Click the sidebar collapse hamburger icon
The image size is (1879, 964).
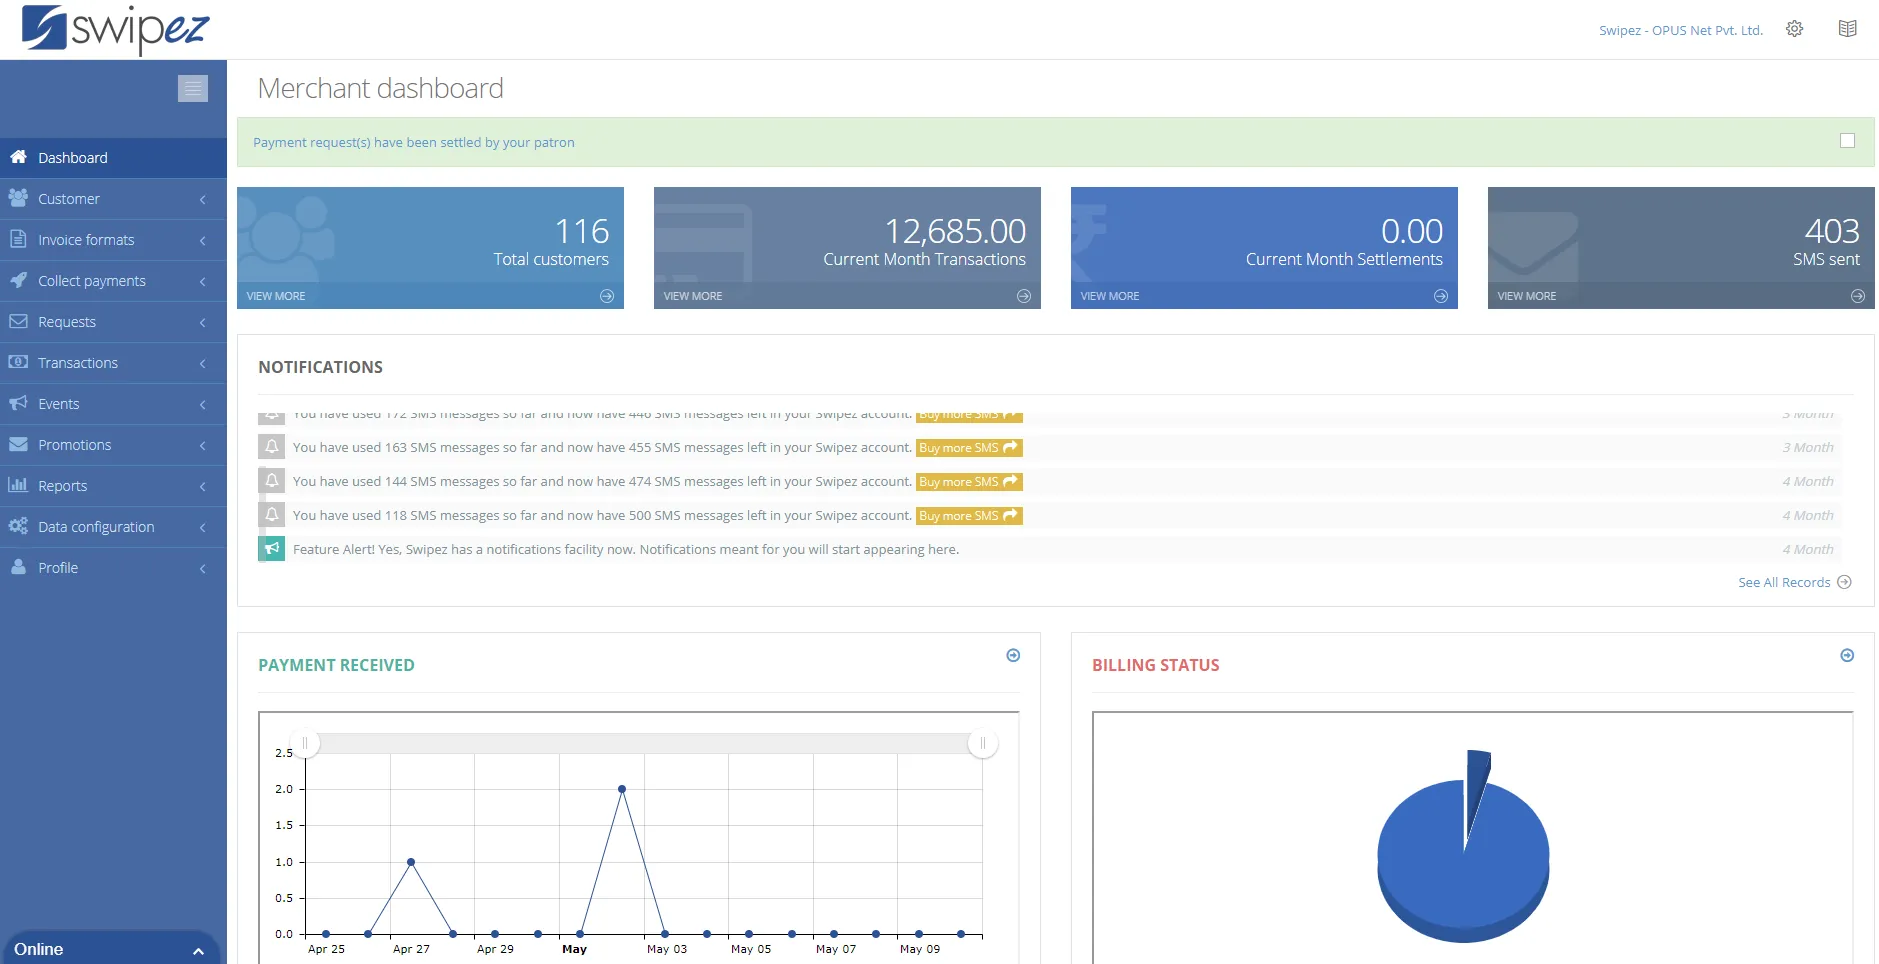click(x=192, y=88)
